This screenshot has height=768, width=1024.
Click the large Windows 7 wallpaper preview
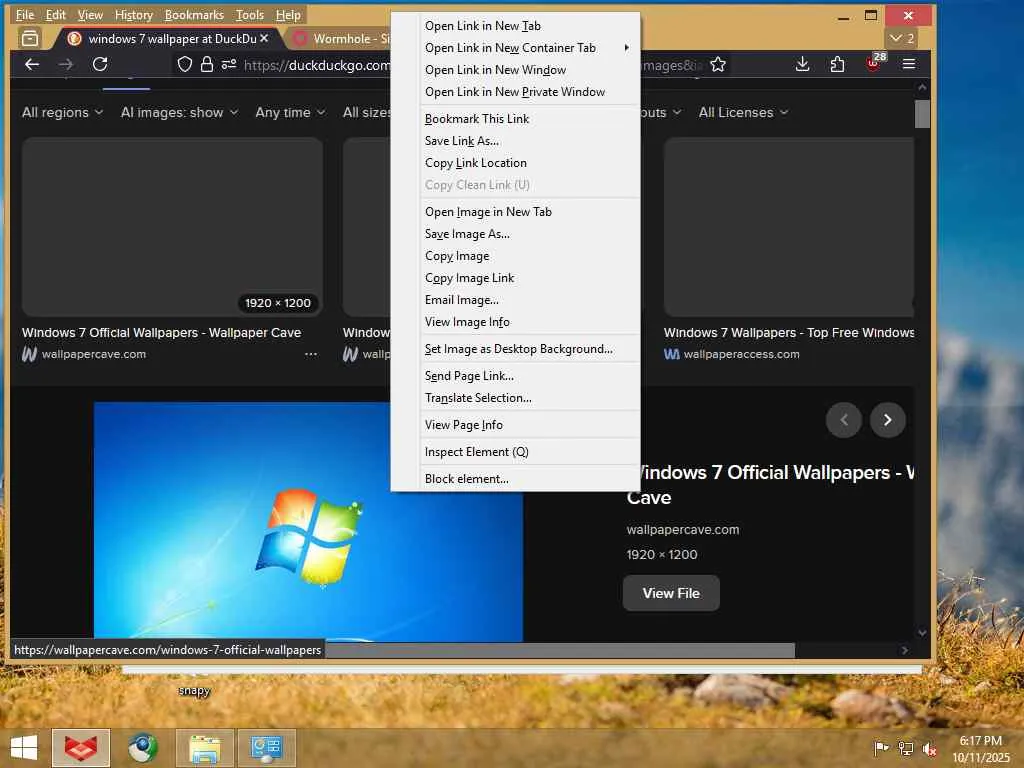308,521
